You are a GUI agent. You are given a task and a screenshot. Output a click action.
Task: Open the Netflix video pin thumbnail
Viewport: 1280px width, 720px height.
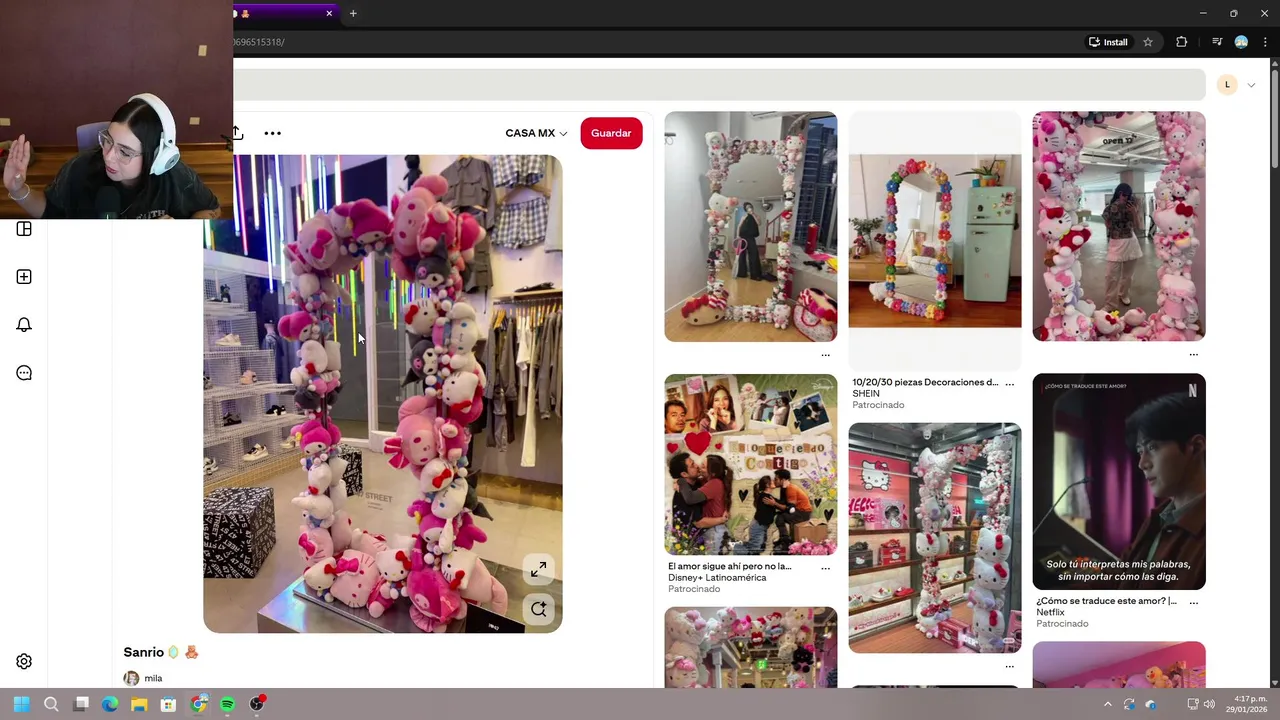(1119, 482)
